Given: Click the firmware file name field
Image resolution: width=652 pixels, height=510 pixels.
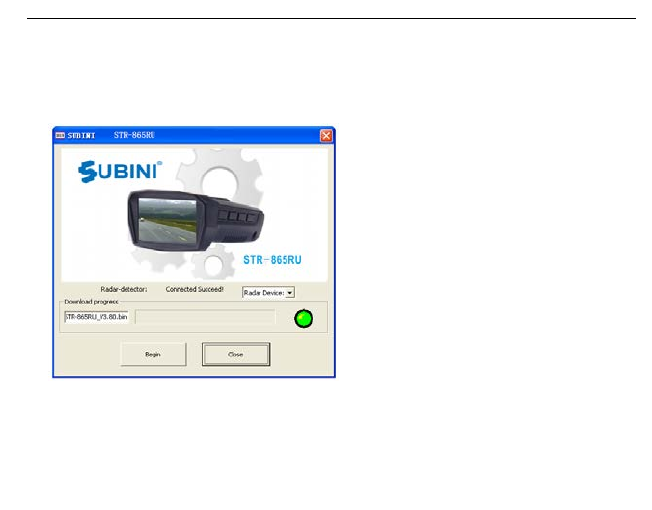Looking at the screenshot, I should (x=96, y=317).
